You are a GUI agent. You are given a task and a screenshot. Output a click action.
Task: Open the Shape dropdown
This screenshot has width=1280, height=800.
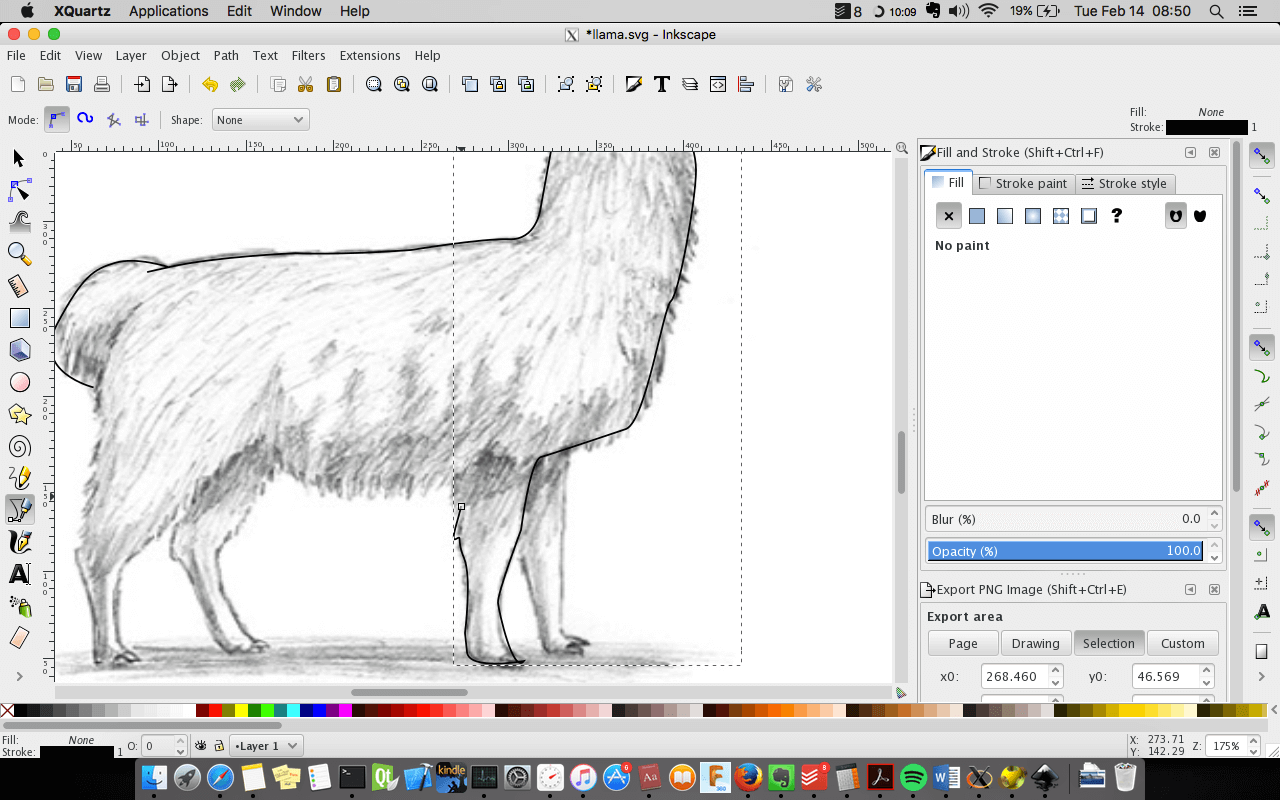260,120
